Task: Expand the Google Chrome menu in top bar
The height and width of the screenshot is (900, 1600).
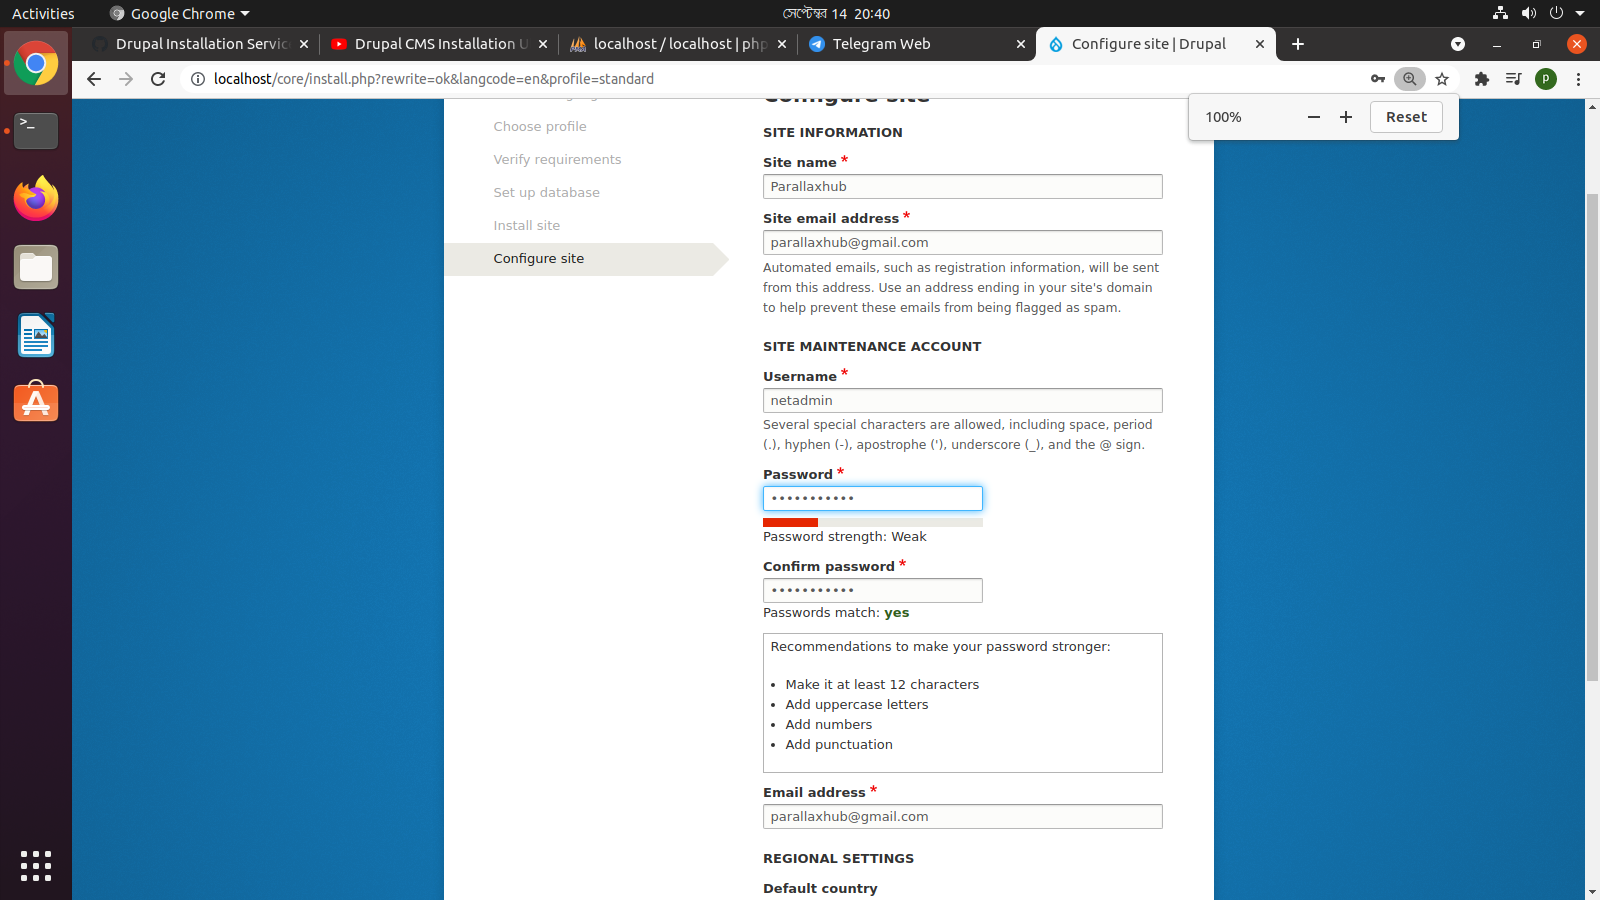Action: 178,13
